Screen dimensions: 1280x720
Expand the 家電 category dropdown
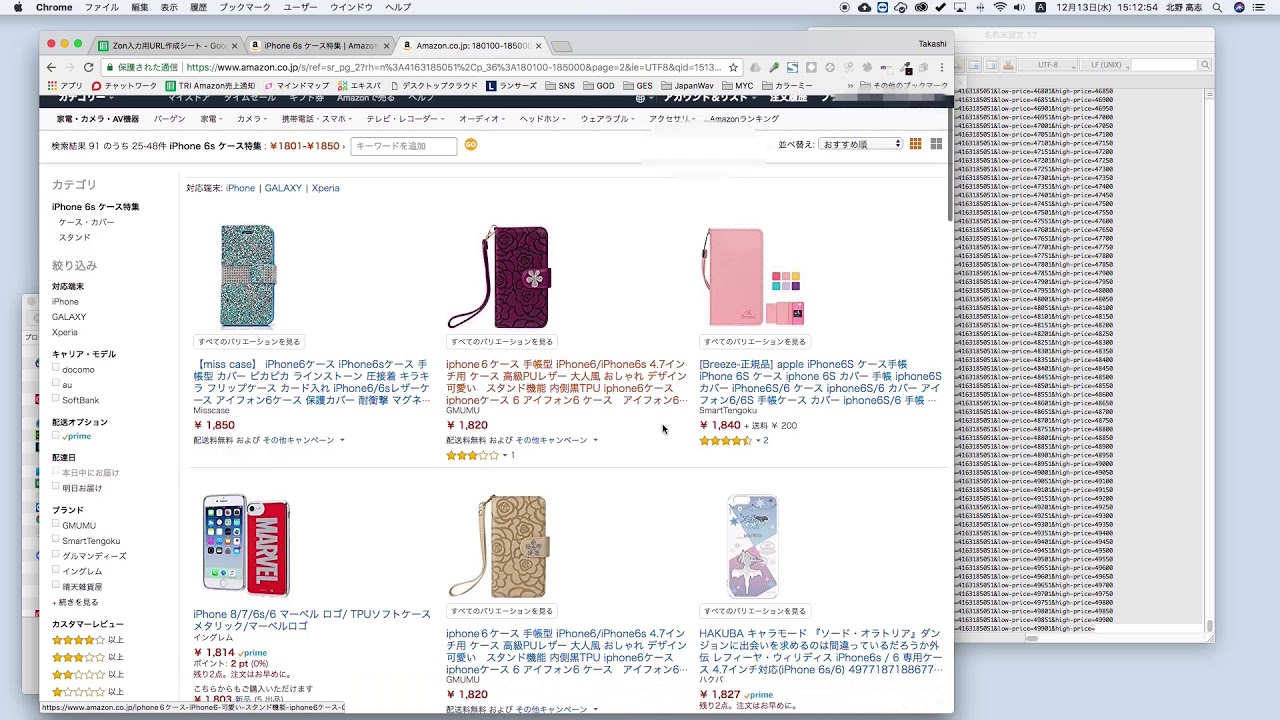pyautogui.click(x=212, y=119)
